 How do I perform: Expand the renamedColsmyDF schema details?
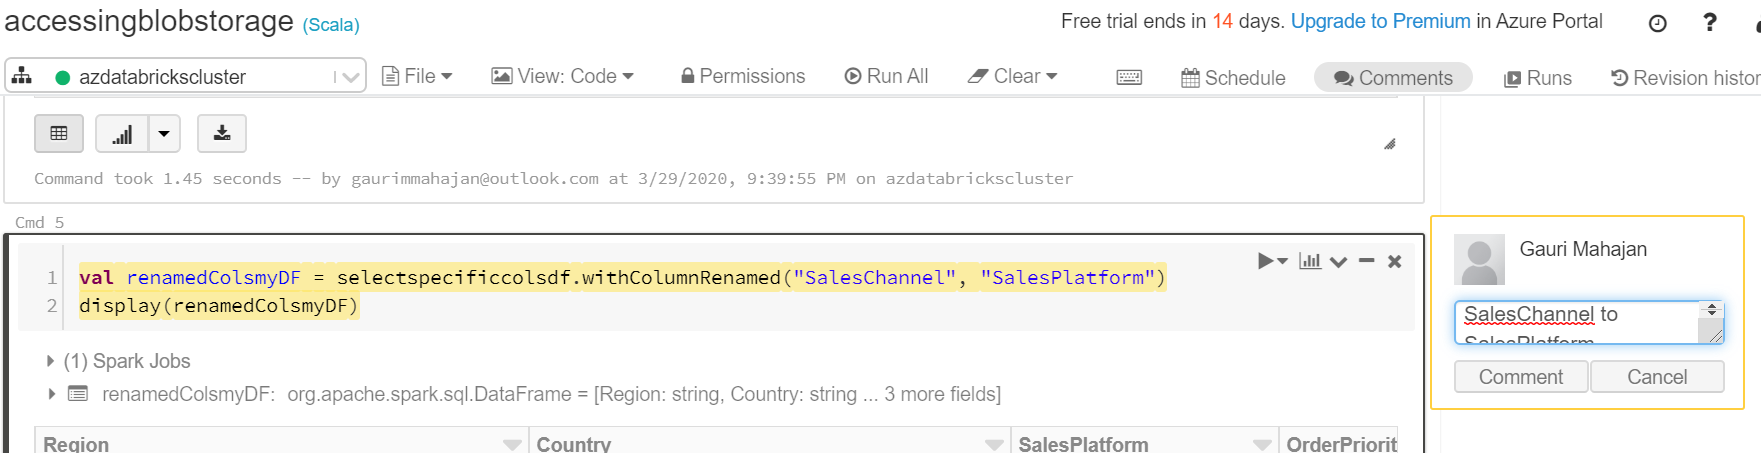(x=51, y=394)
